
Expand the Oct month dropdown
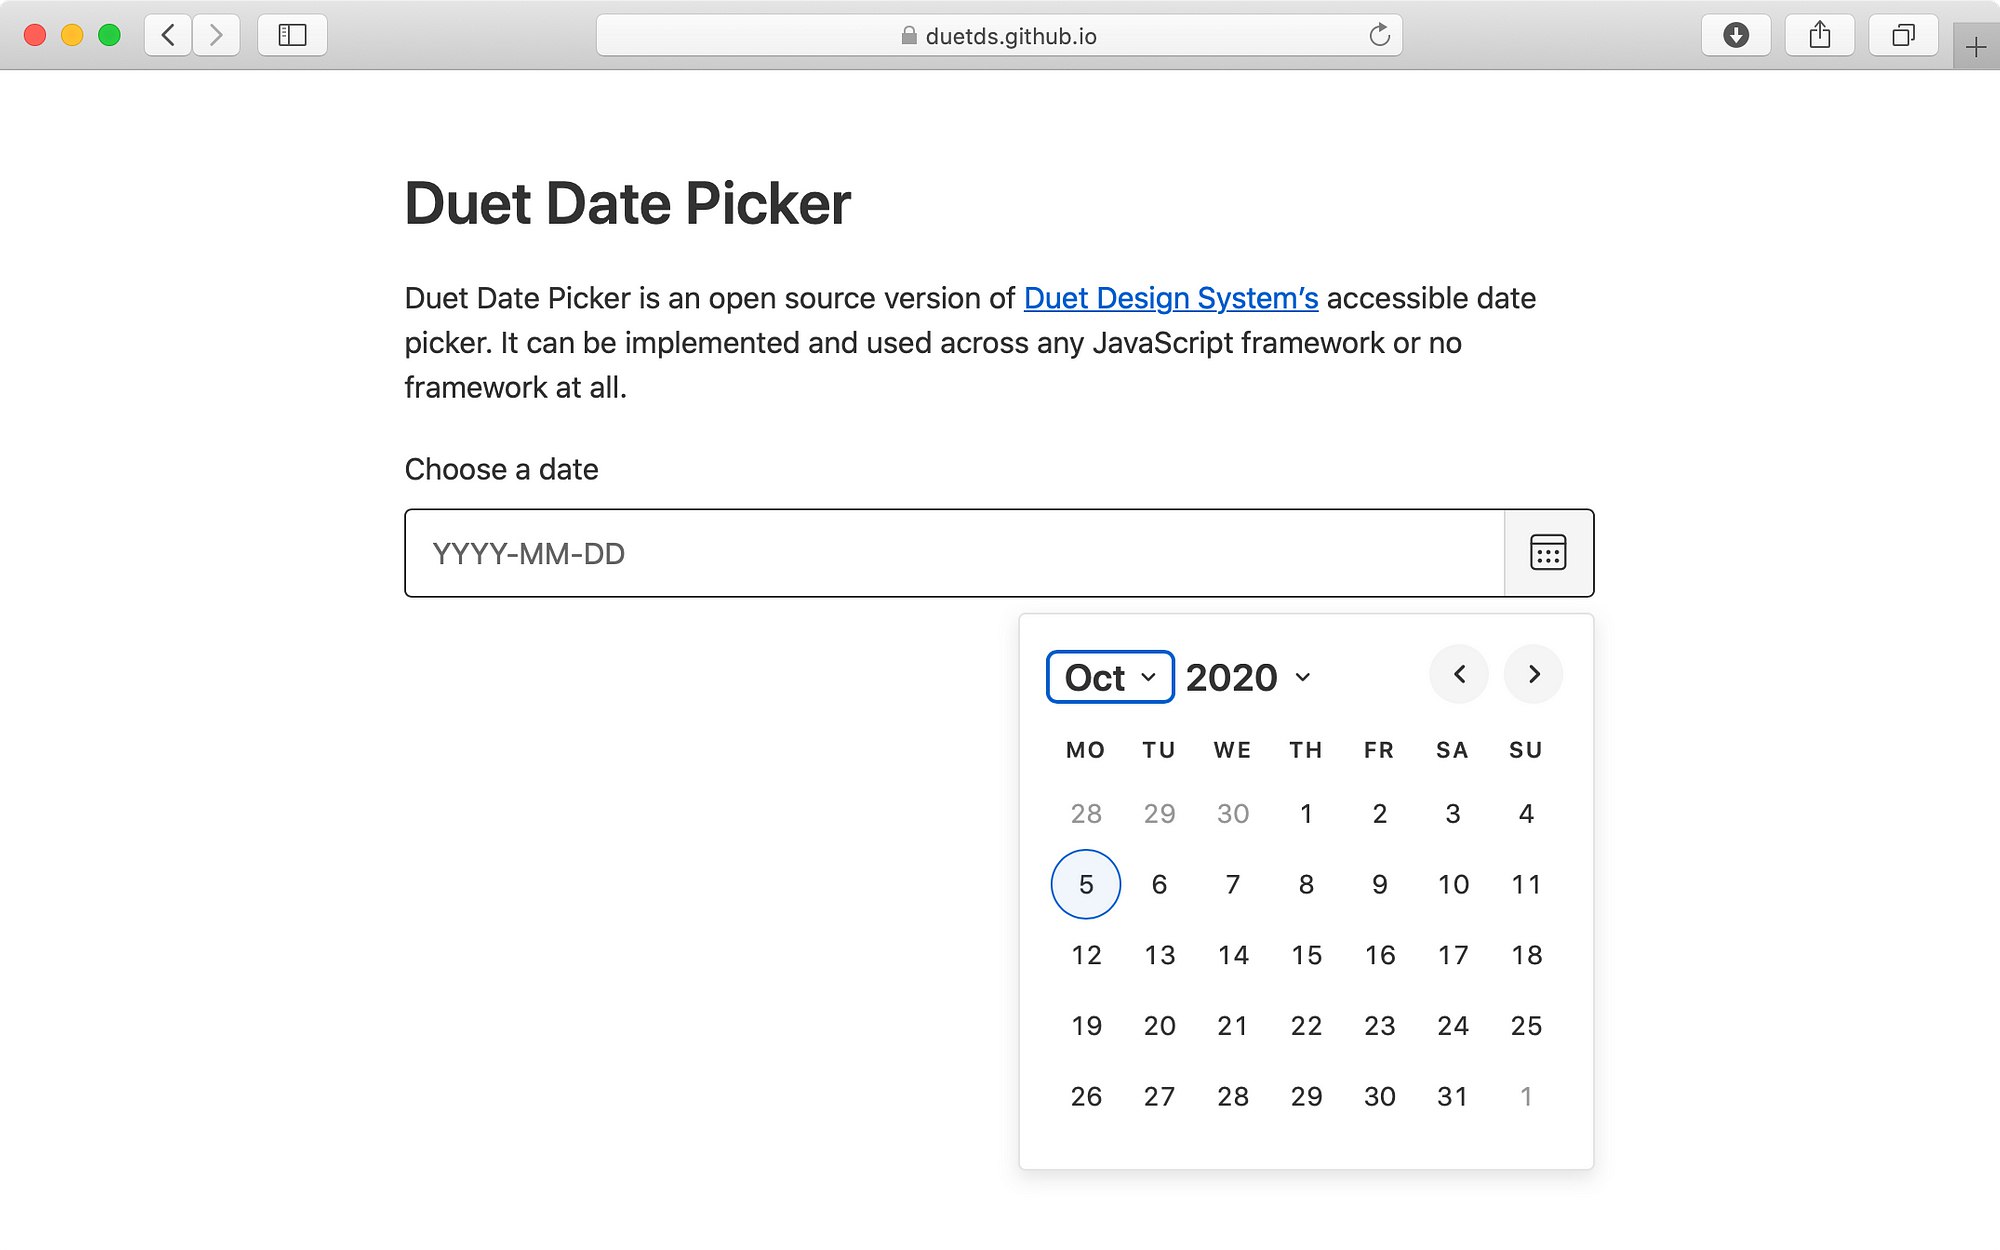[x=1110, y=677]
